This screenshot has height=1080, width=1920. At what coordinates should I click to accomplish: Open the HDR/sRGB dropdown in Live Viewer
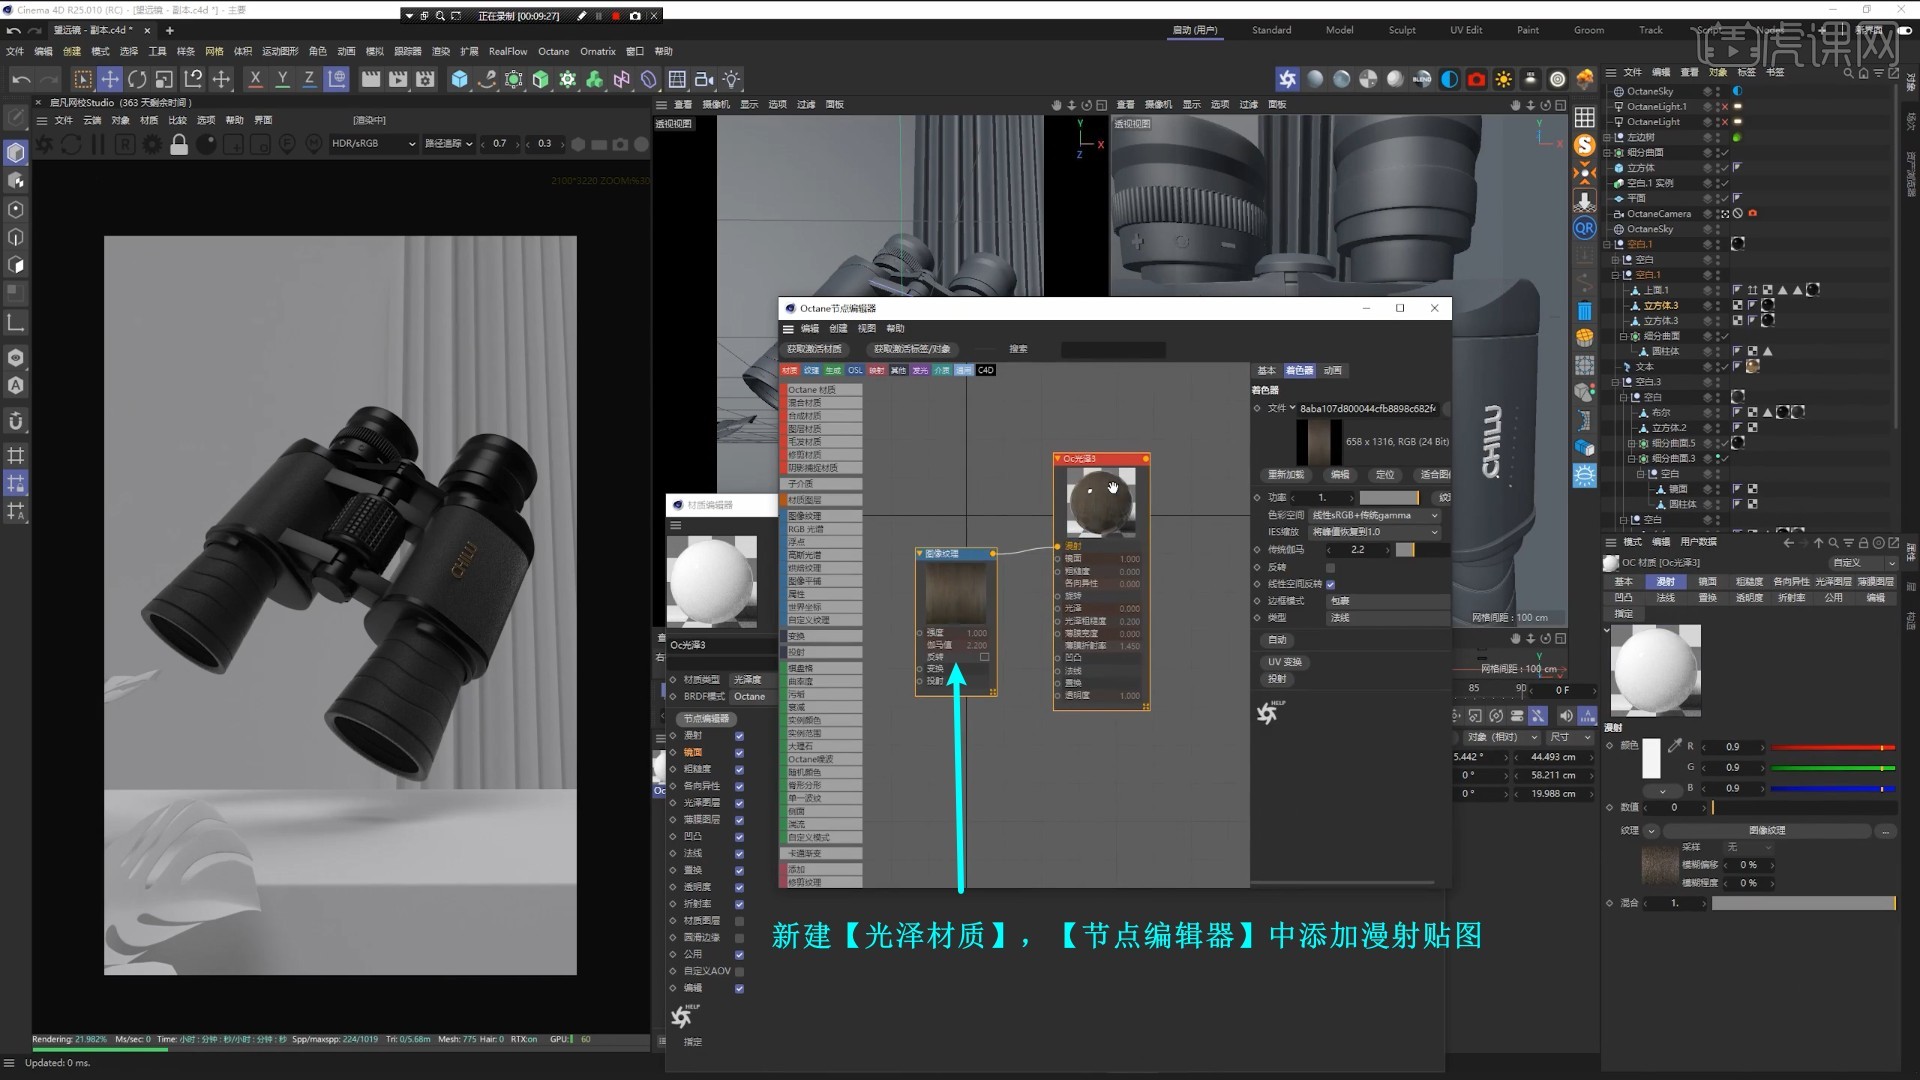[x=370, y=143]
